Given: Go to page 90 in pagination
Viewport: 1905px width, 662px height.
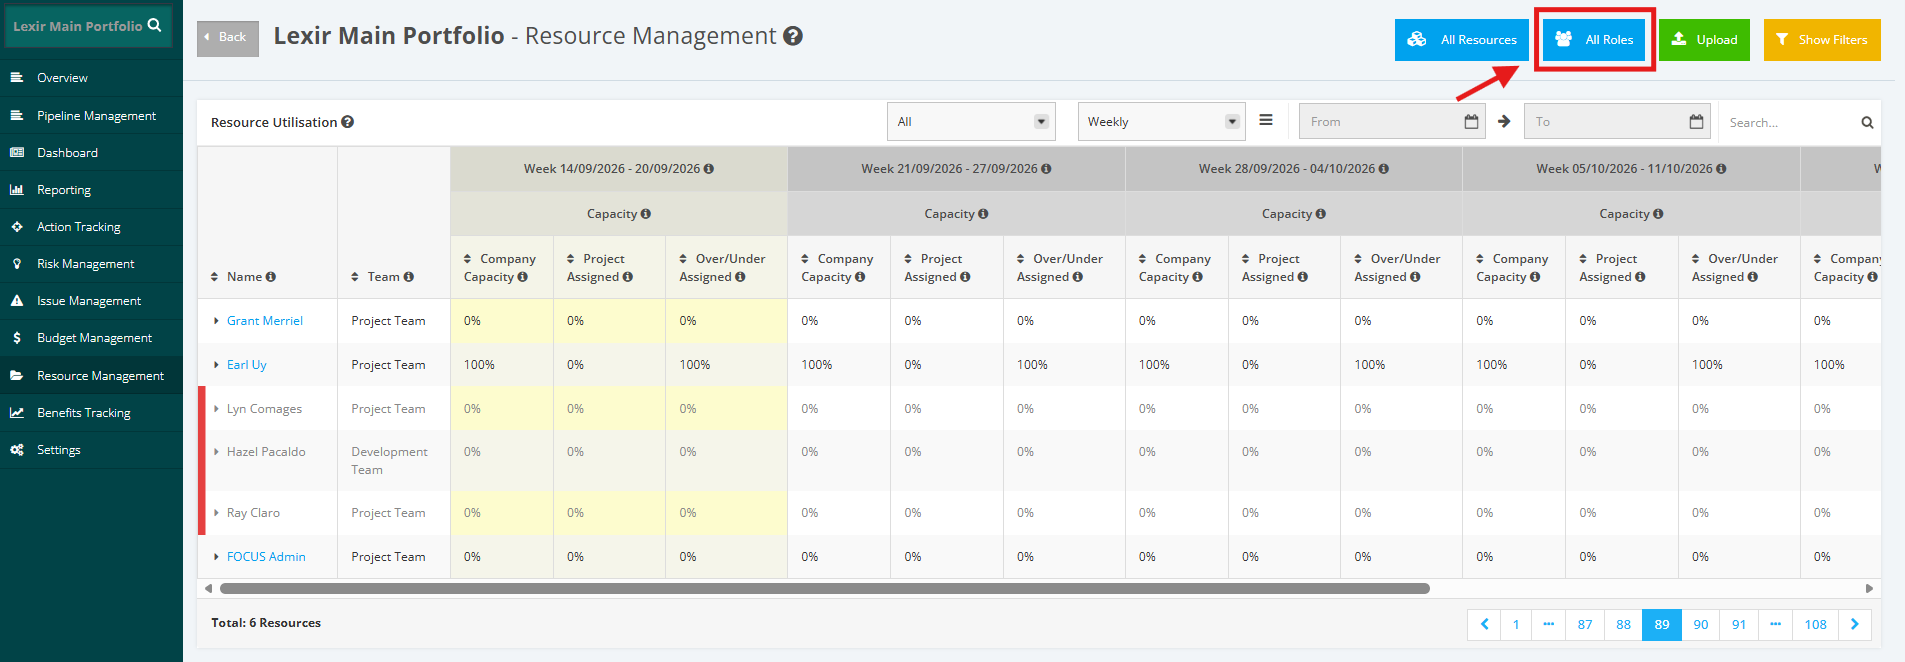Looking at the screenshot, I should 1701,624.
